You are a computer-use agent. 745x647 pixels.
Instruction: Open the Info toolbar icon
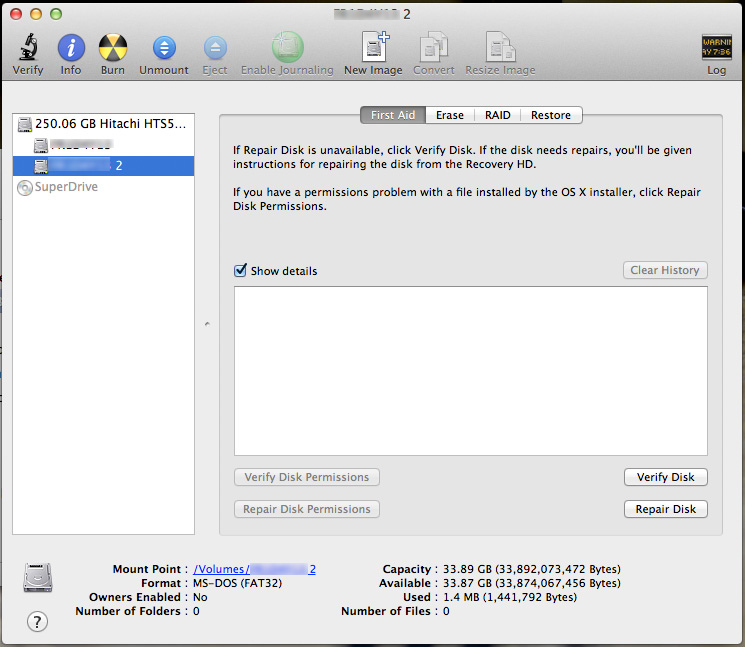(x=71, y=48)
